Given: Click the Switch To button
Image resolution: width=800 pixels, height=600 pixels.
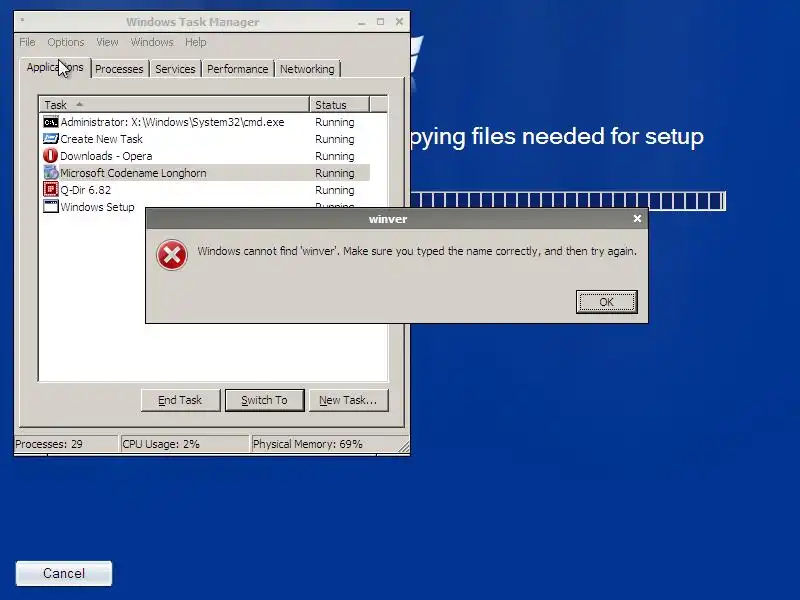Looking at the screenshot, I should click(x=264, y=400).
